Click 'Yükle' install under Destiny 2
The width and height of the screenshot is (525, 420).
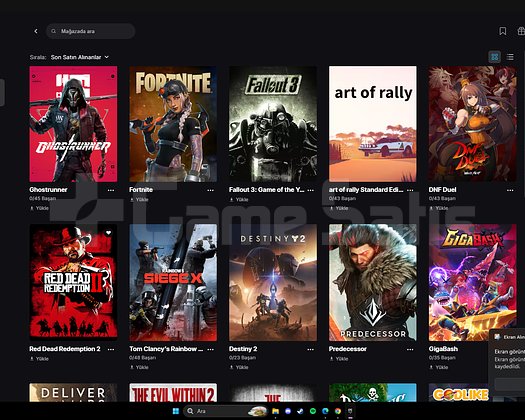coord(239,367)
